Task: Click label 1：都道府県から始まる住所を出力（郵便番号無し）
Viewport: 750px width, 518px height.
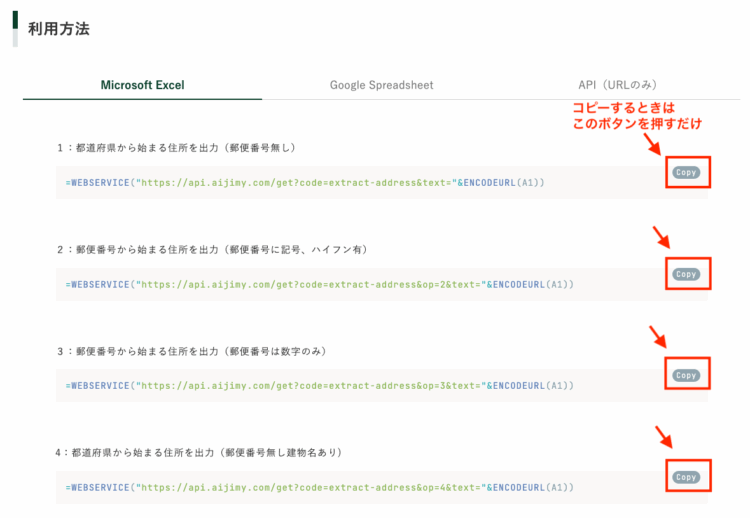Action: [x=176, y=148]
